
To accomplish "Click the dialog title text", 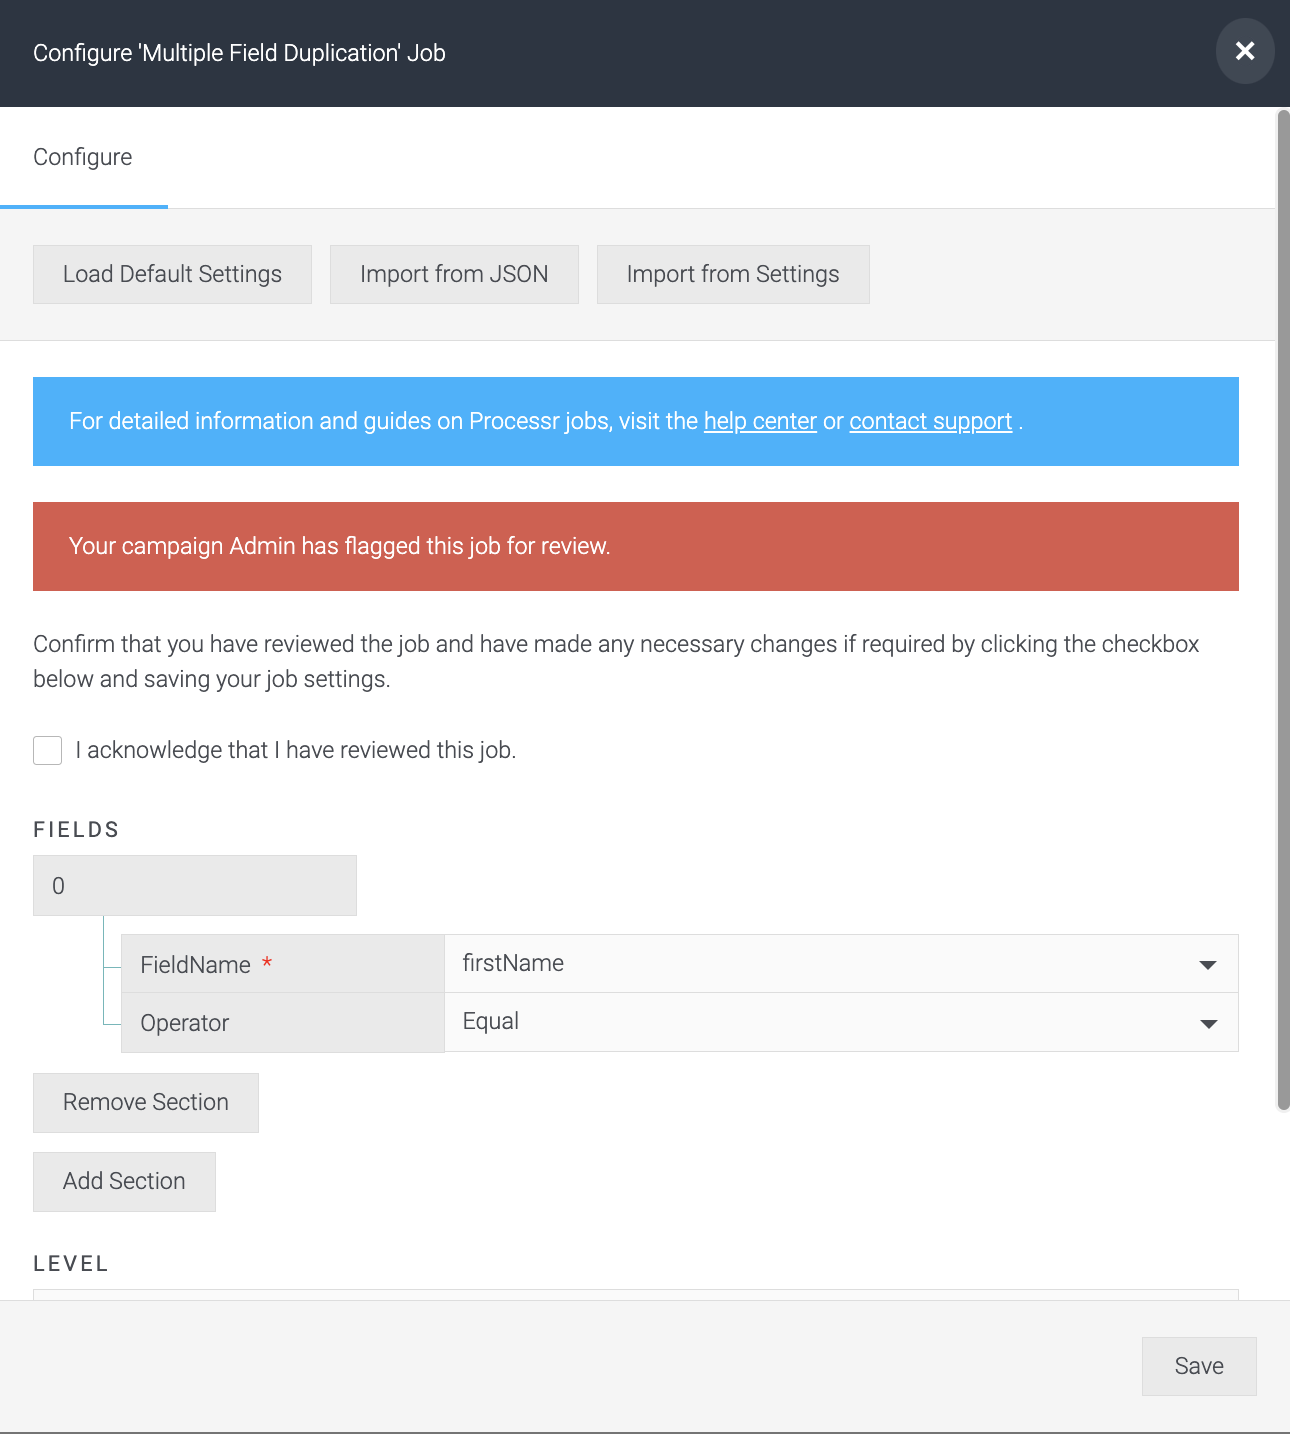I will pos(239,53).
